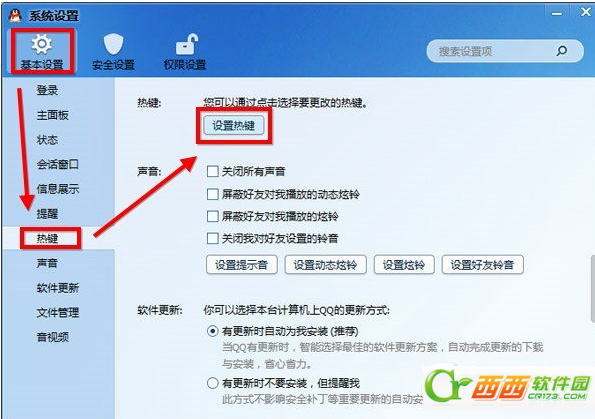This screenshot has width=595, height=419.
Task: Open the 基本设置 gear icon tab
Action: pos(42,51)
